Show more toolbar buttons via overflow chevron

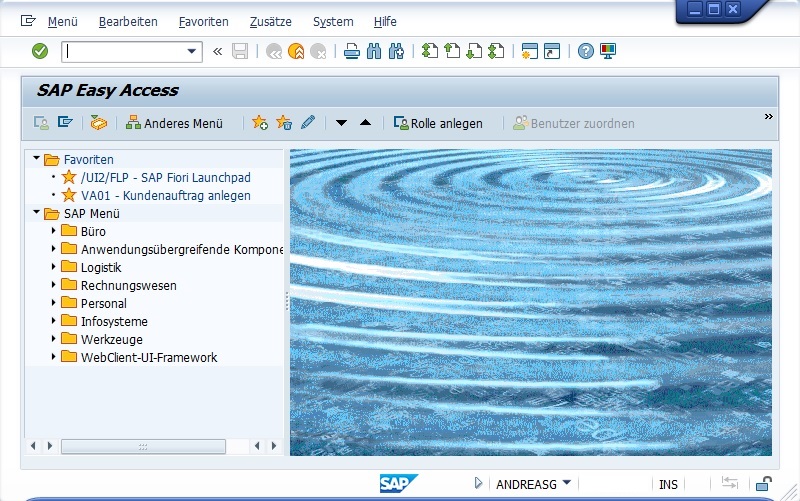(768, 117)
